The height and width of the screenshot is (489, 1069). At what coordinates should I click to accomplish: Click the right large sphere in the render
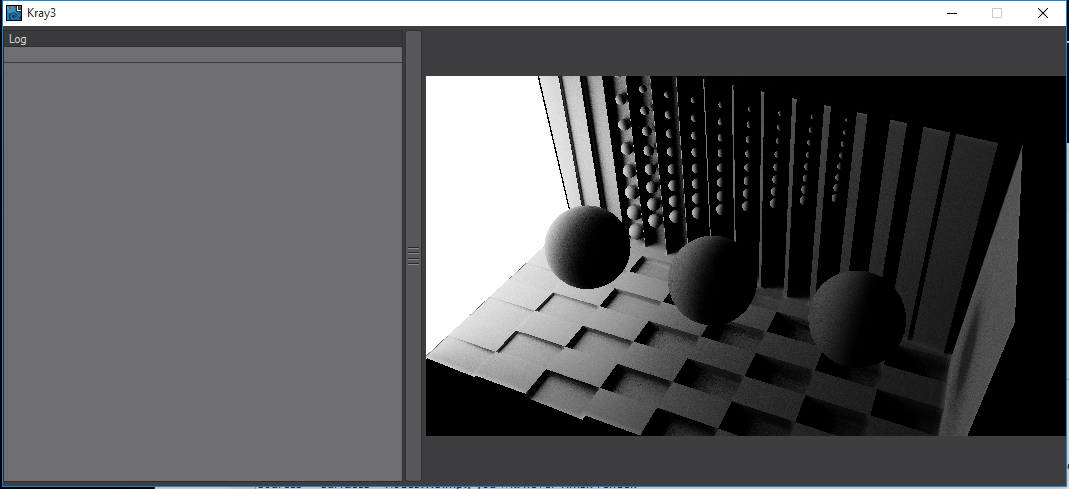coord(857,317)
